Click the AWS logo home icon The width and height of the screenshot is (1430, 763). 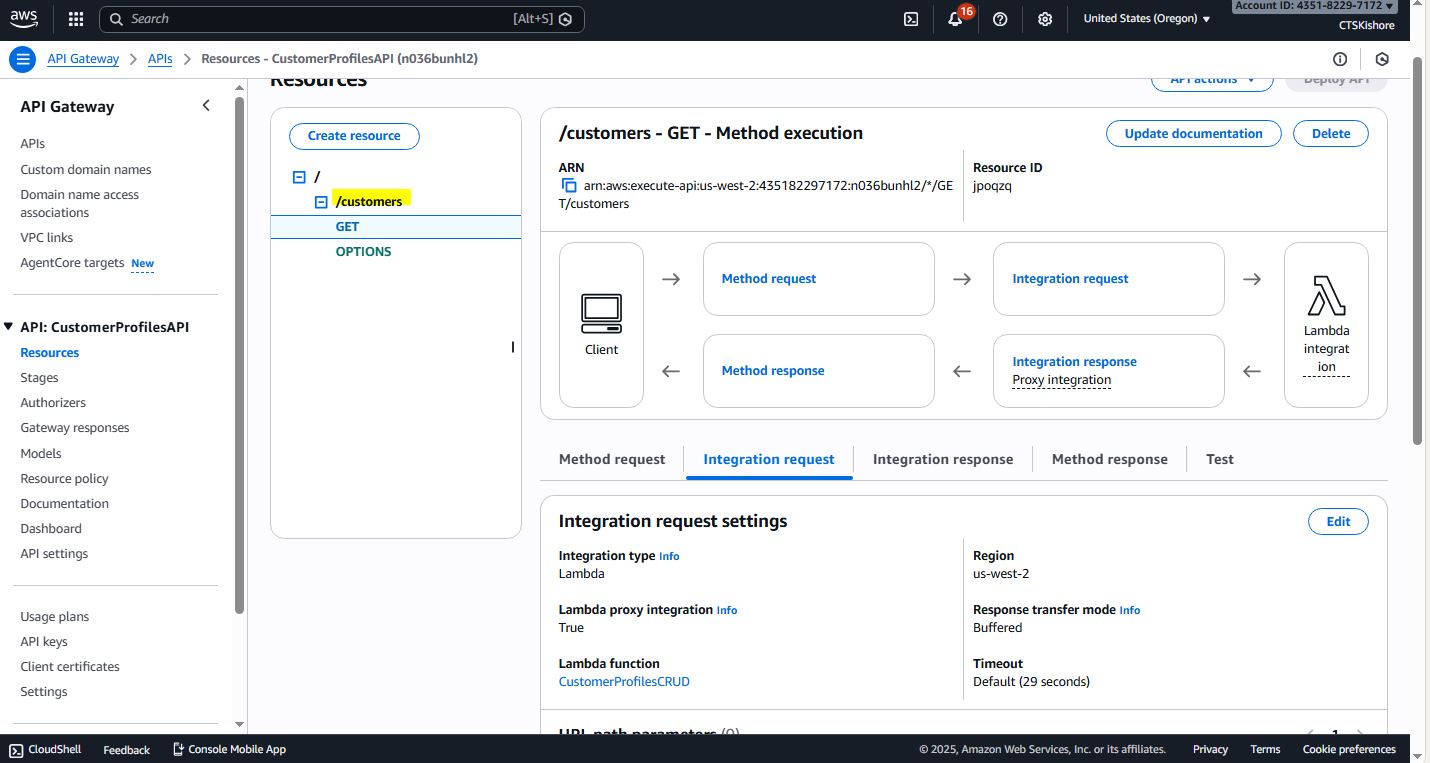[24, 18]
